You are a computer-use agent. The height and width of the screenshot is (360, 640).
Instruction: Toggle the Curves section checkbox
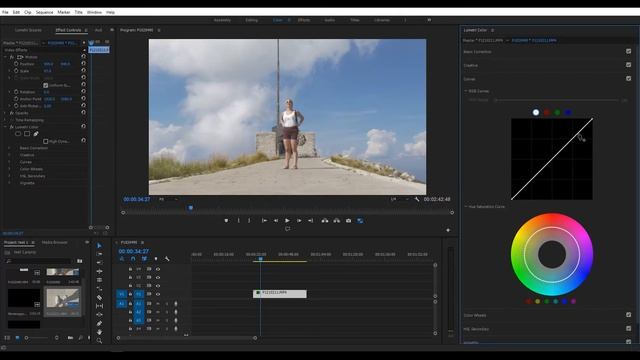[x=629, y=78]
